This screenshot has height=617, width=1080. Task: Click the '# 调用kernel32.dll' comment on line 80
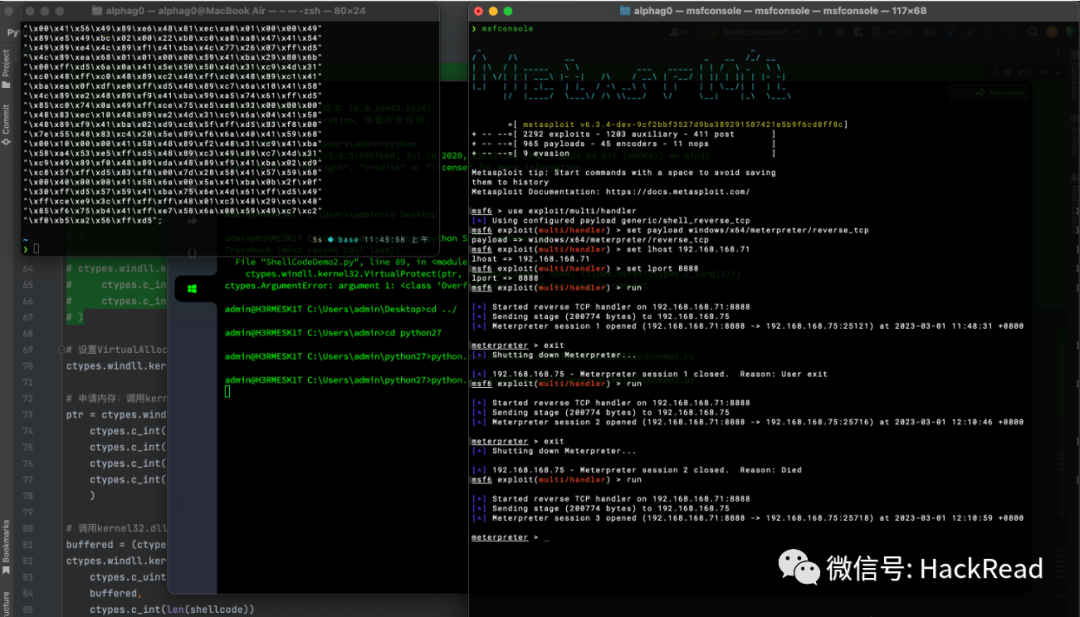pyautogui.click(x=116, y=528)
